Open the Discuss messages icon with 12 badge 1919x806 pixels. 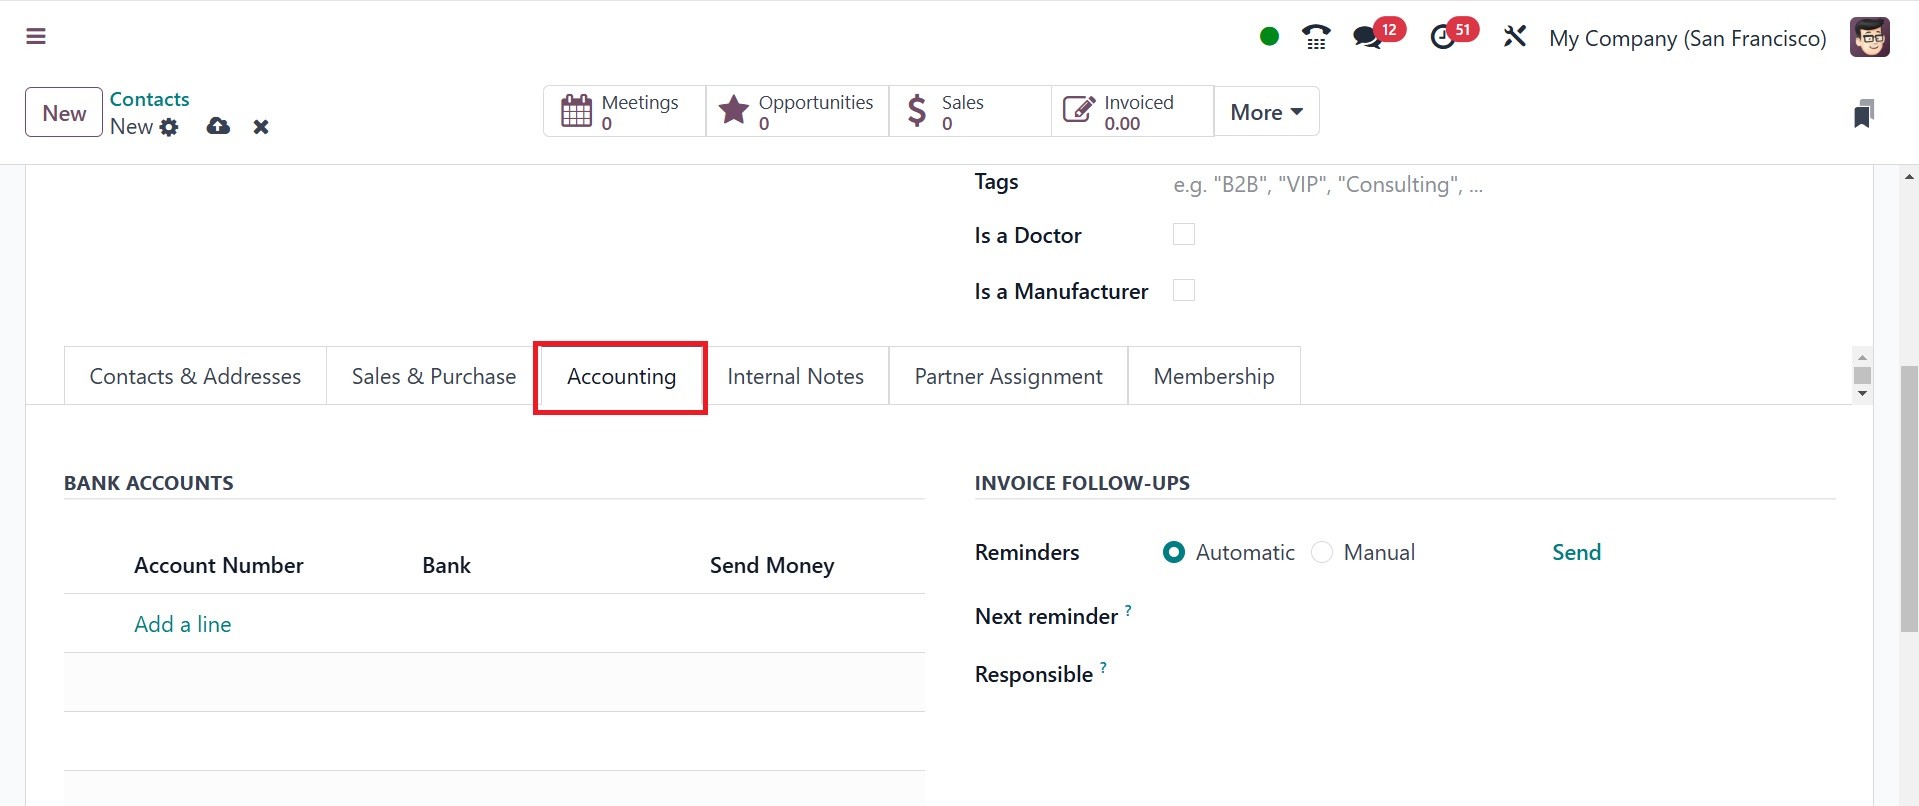[1367, 38]
